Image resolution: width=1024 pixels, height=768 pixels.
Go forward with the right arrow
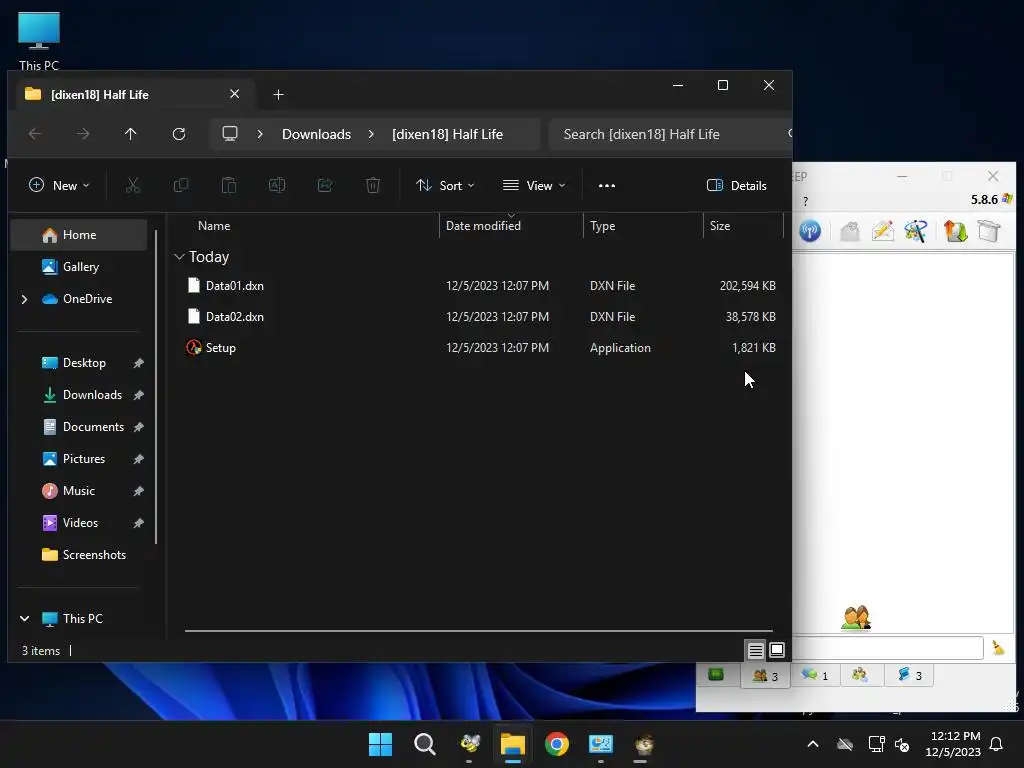83,134
